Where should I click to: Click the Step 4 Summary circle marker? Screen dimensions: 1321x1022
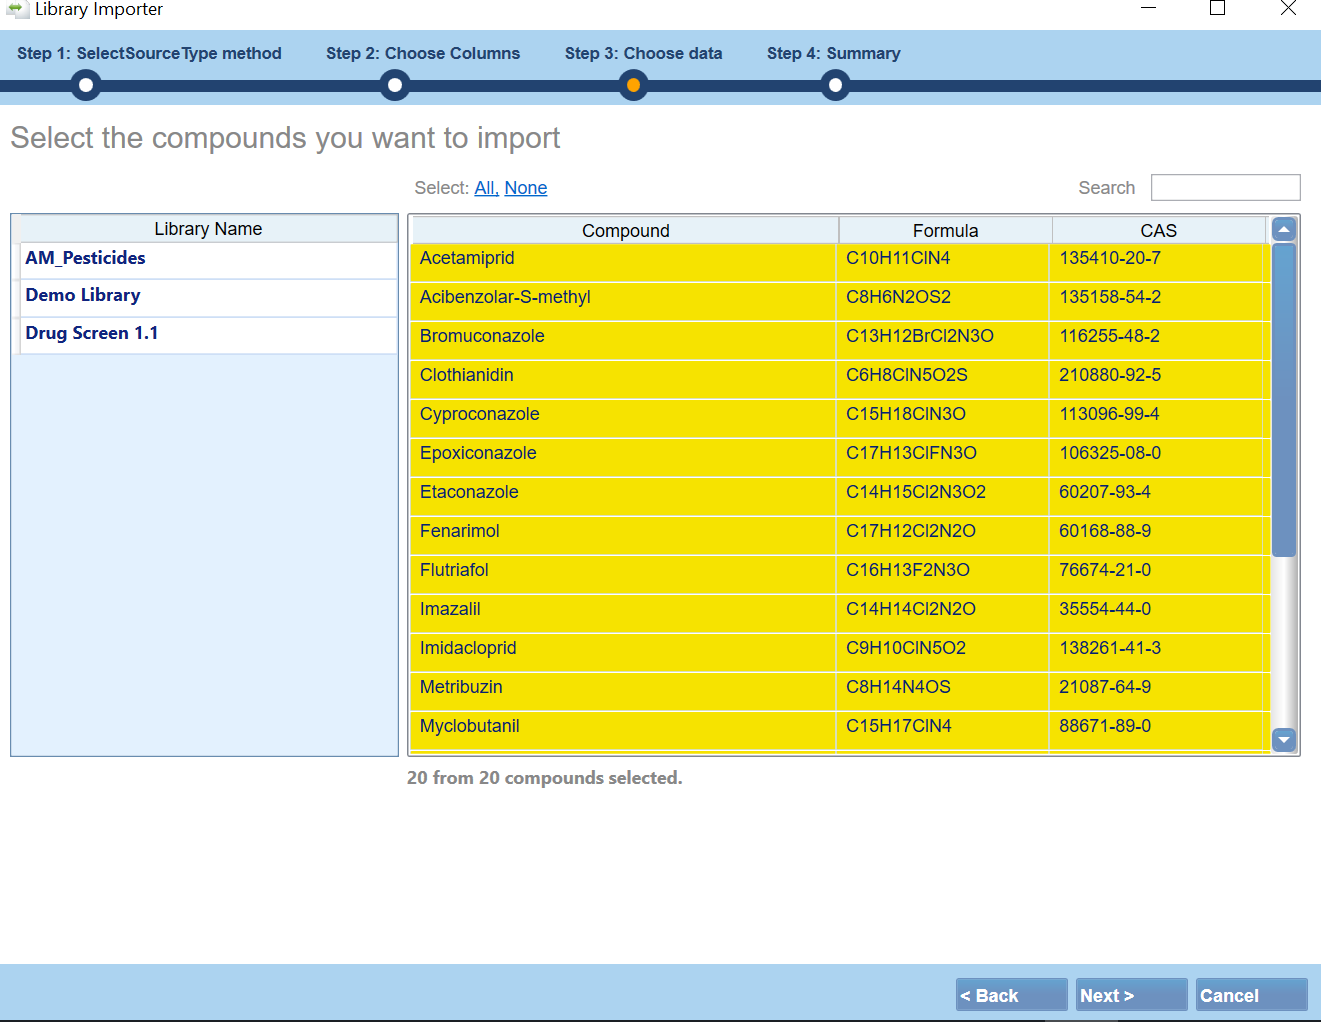[x=835, y=86]
